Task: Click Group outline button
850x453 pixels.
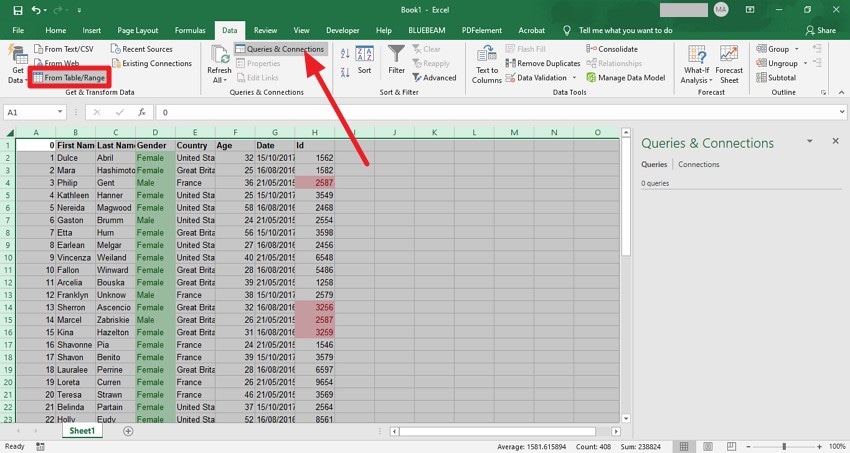Action: pyautogui.click(x=772, y=49)
